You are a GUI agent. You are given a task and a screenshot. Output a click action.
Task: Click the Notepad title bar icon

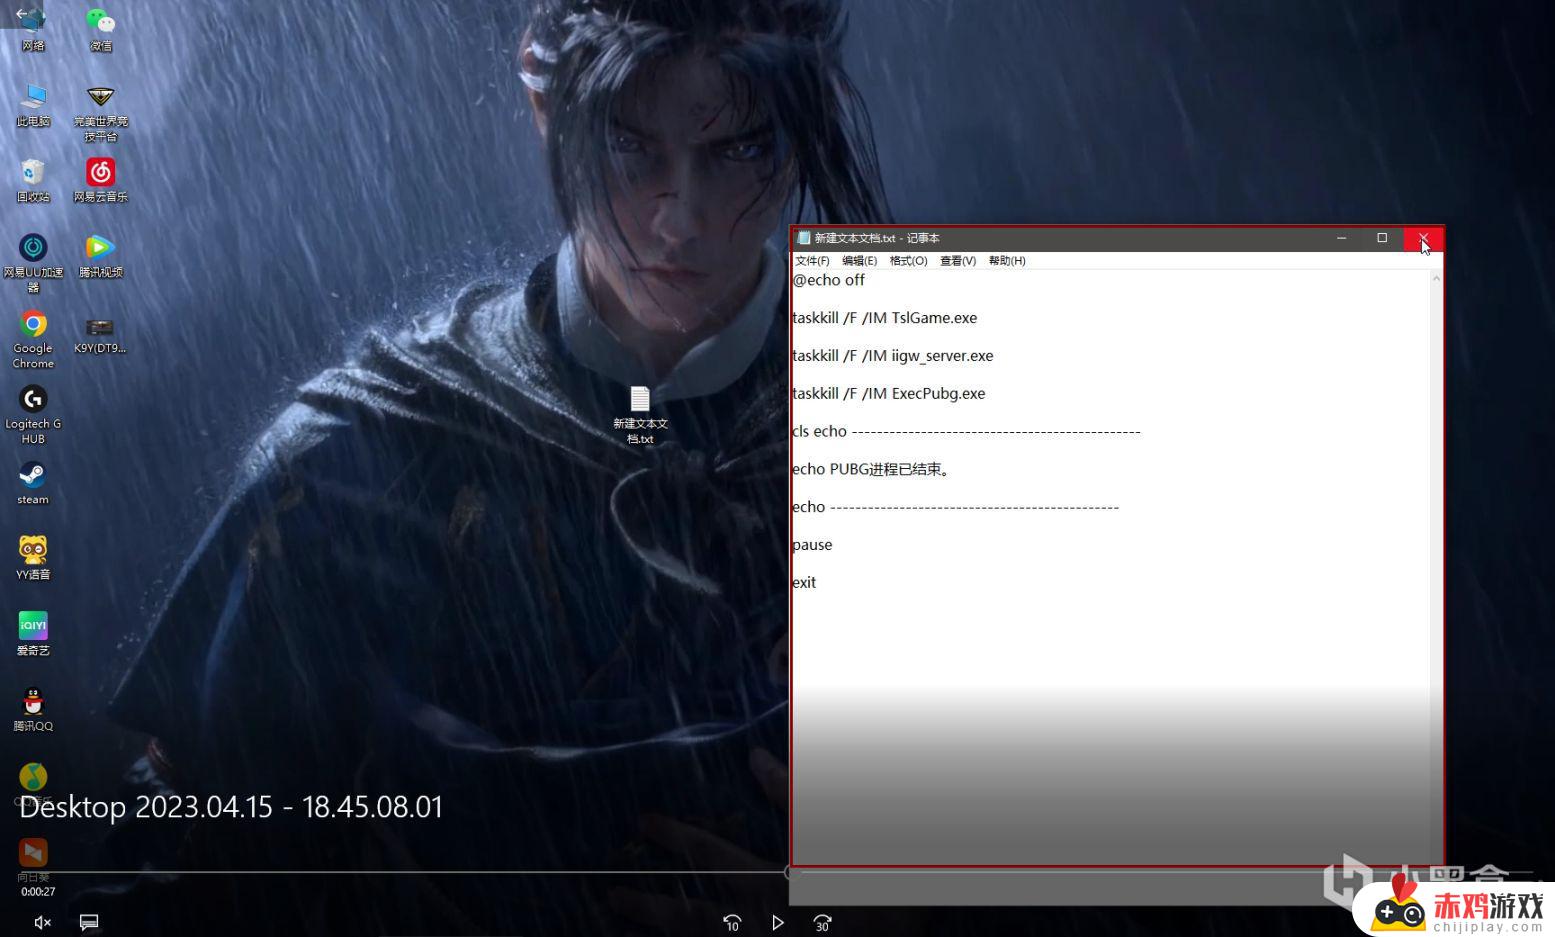pos(803,238)
